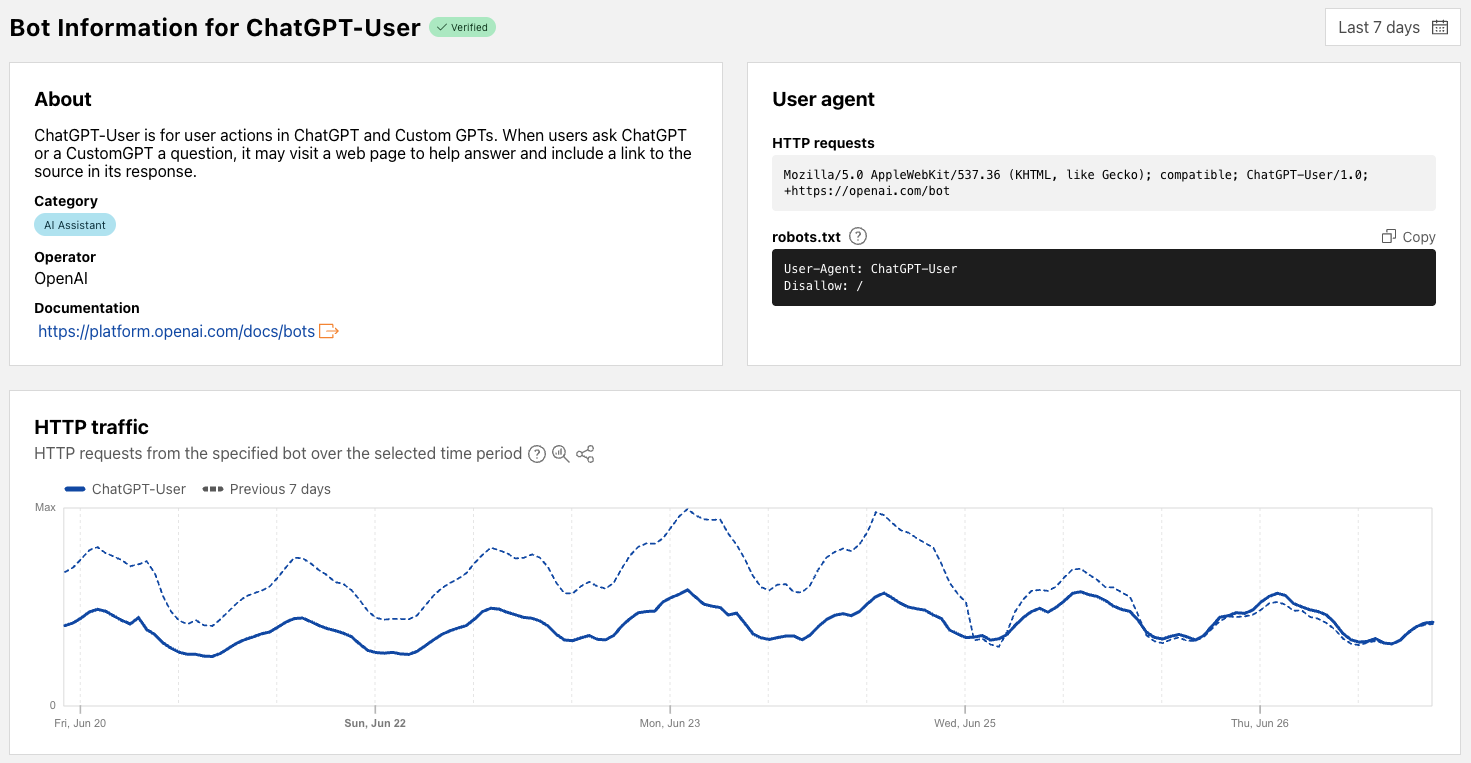The image size is (1471, 763).
Task: Click the About card heading
Action: point(63,99)
